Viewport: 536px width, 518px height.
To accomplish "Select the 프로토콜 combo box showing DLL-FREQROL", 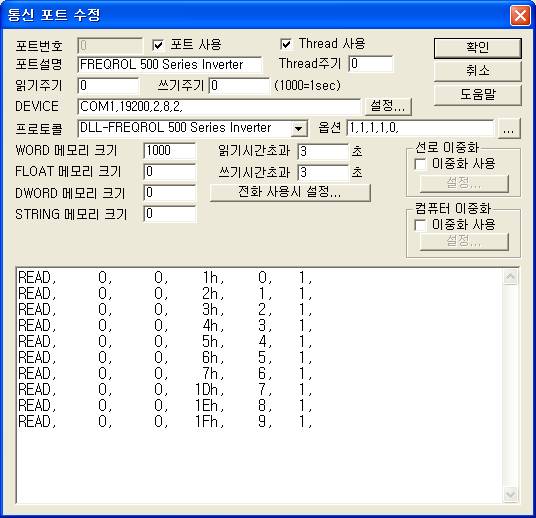I will pos(193,129).
